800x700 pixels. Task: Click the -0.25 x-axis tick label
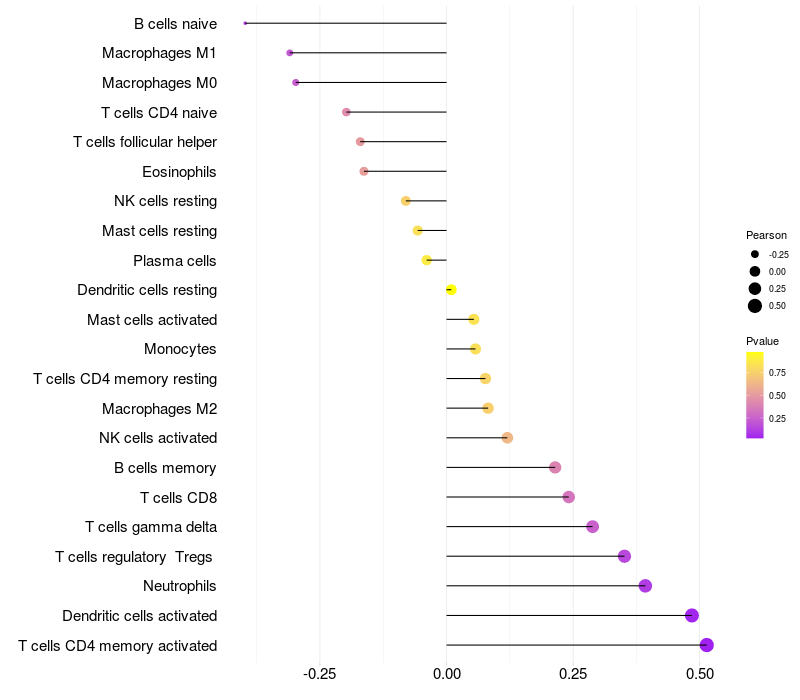[x=319, y=674]
